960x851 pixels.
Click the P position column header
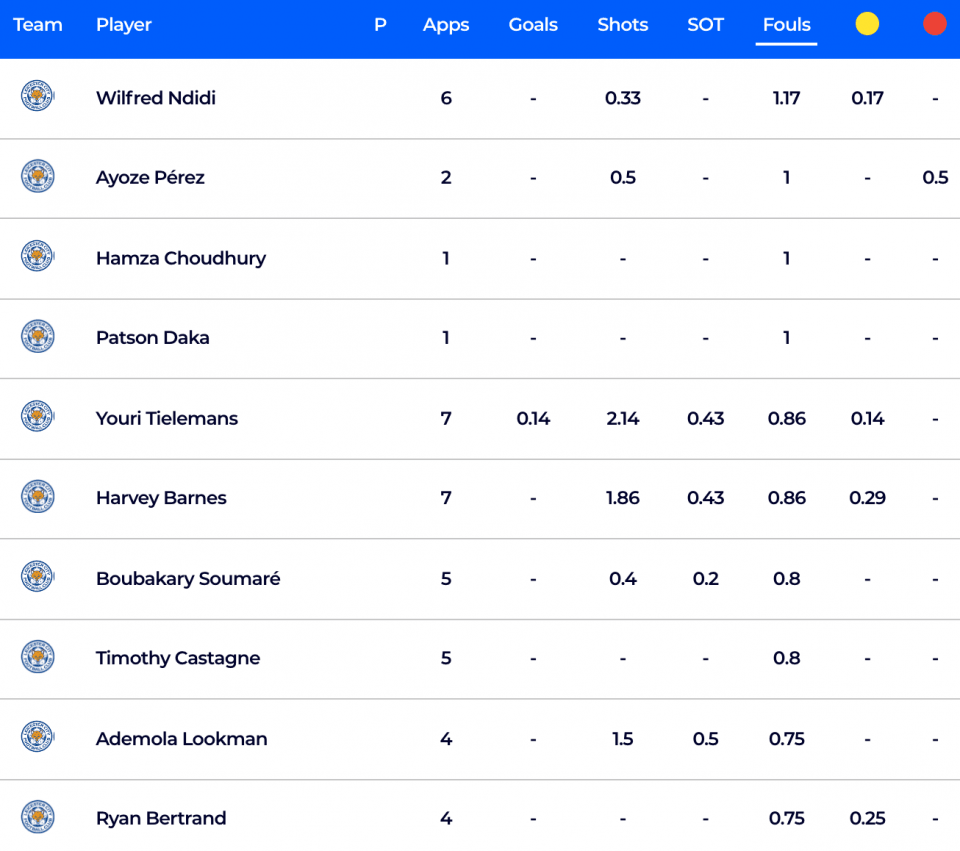pos(380,24)
